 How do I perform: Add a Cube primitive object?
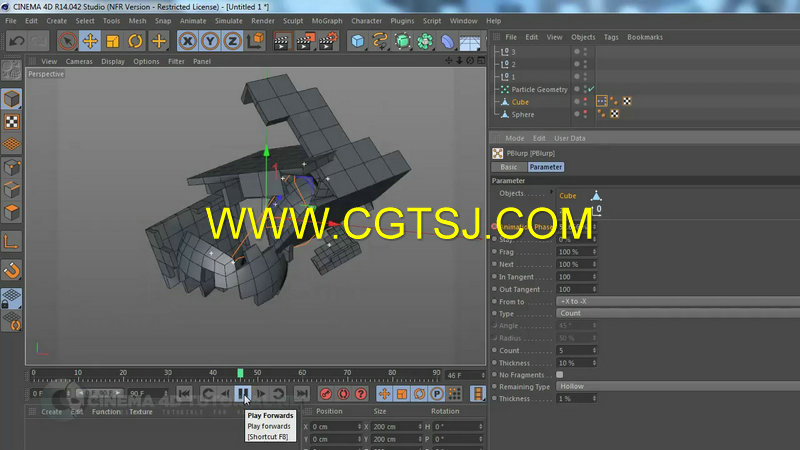point(358,41)
